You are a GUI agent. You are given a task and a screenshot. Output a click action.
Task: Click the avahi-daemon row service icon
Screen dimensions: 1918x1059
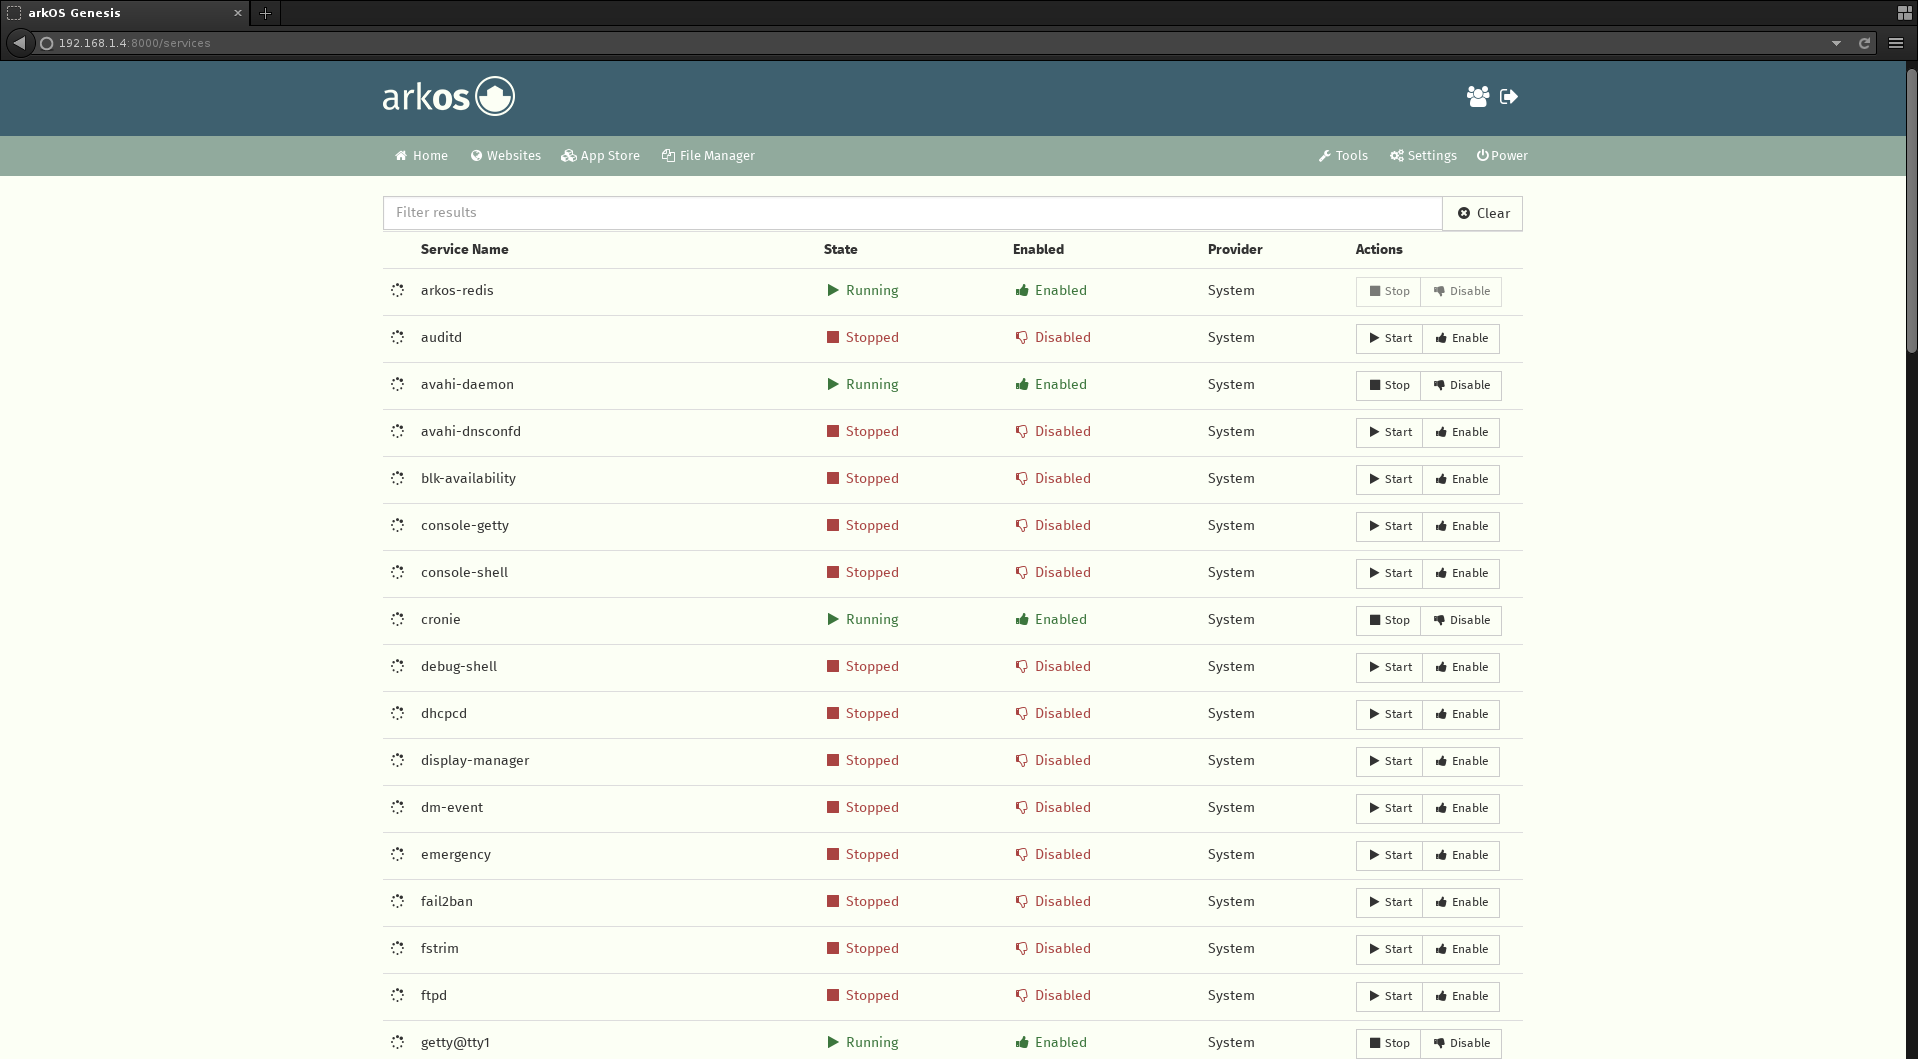pyautogui.click(x=397, y=385)
